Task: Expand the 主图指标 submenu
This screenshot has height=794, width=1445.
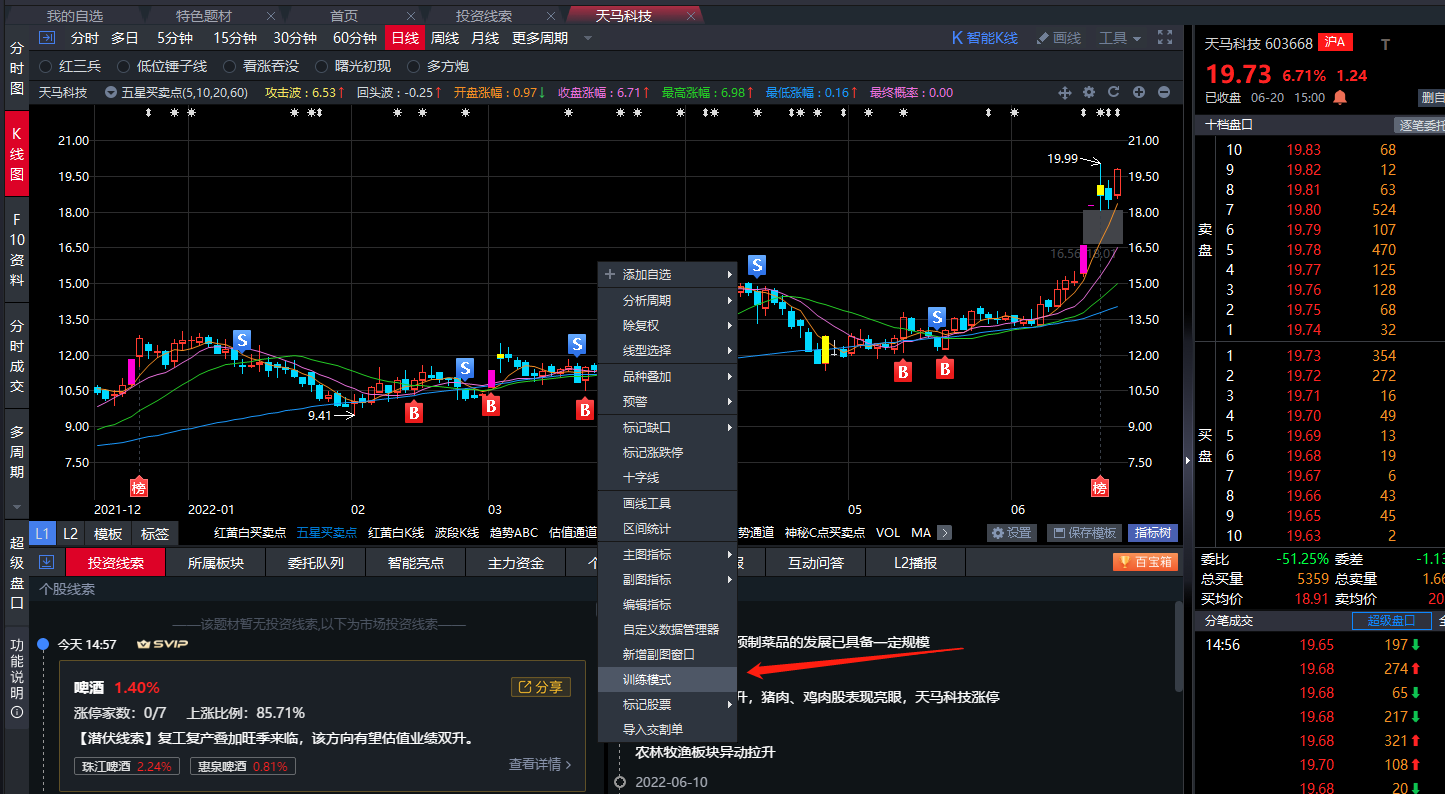Action: click(667, 554)
